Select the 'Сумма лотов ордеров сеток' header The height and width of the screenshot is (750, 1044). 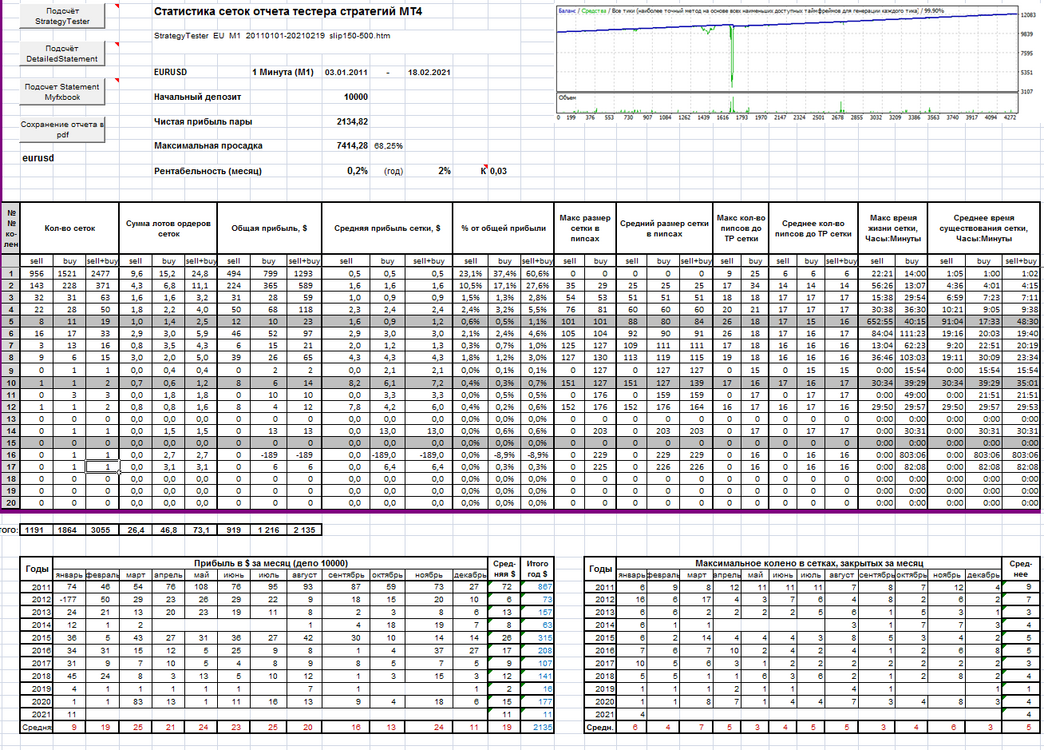click(168, 228)
